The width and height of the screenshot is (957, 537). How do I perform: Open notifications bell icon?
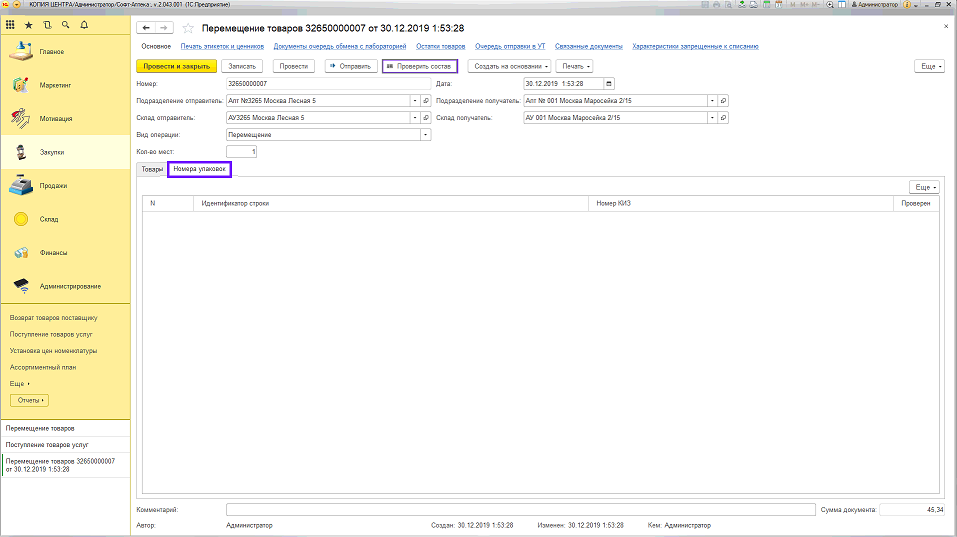(x=82, y=24)
